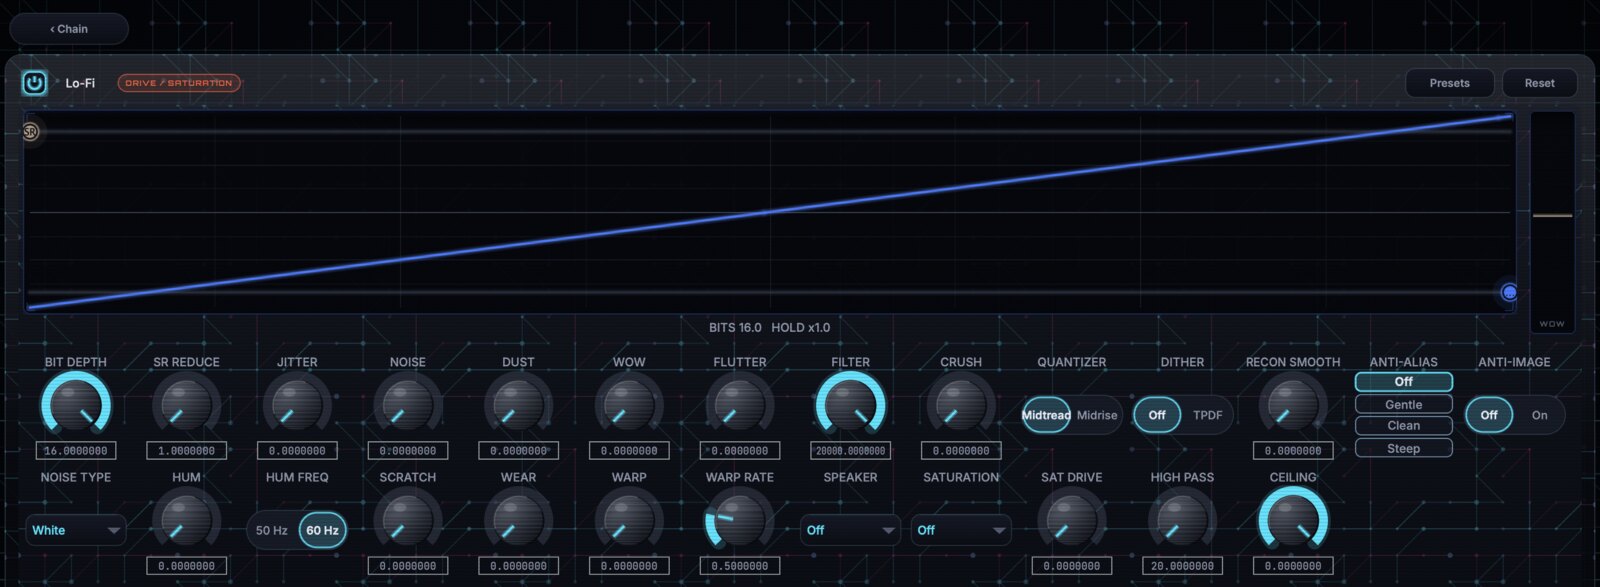Image resolution: width=1600 pixels, height=587 pixels.
Task: Click the Dust value field
Action: [x=518, y=451]
